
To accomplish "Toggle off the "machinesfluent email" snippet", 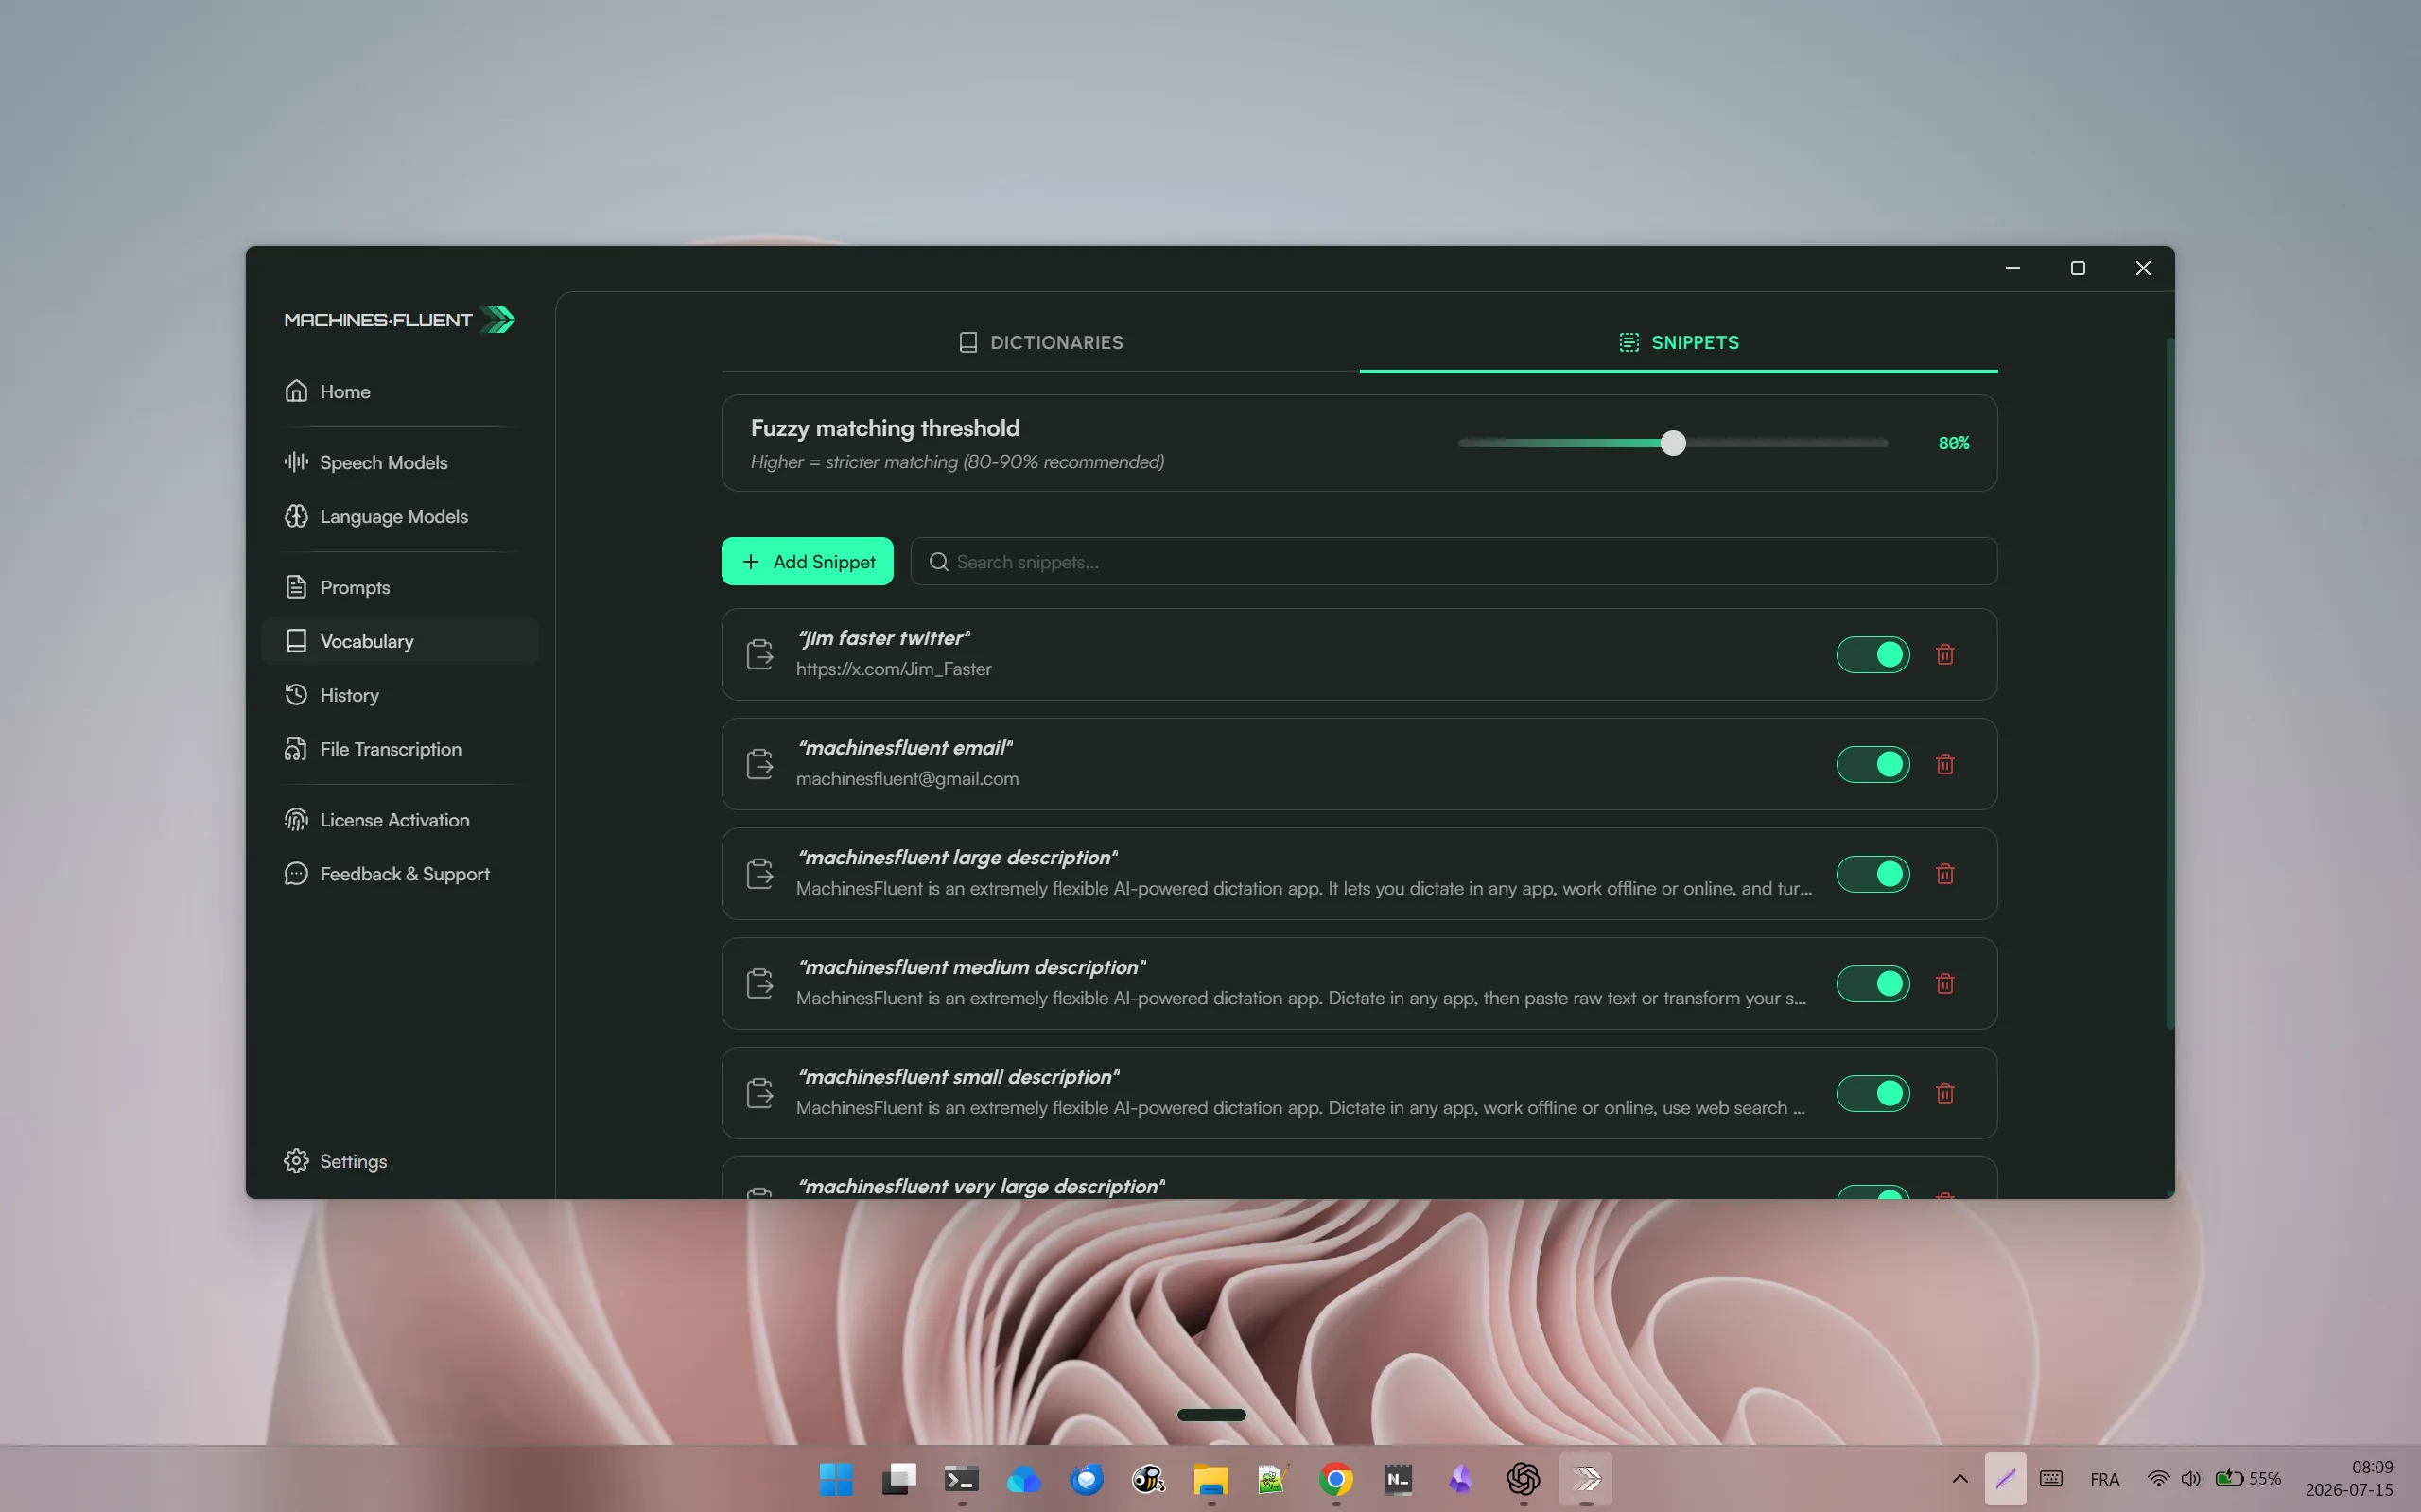I will [x=1873, y=765].
